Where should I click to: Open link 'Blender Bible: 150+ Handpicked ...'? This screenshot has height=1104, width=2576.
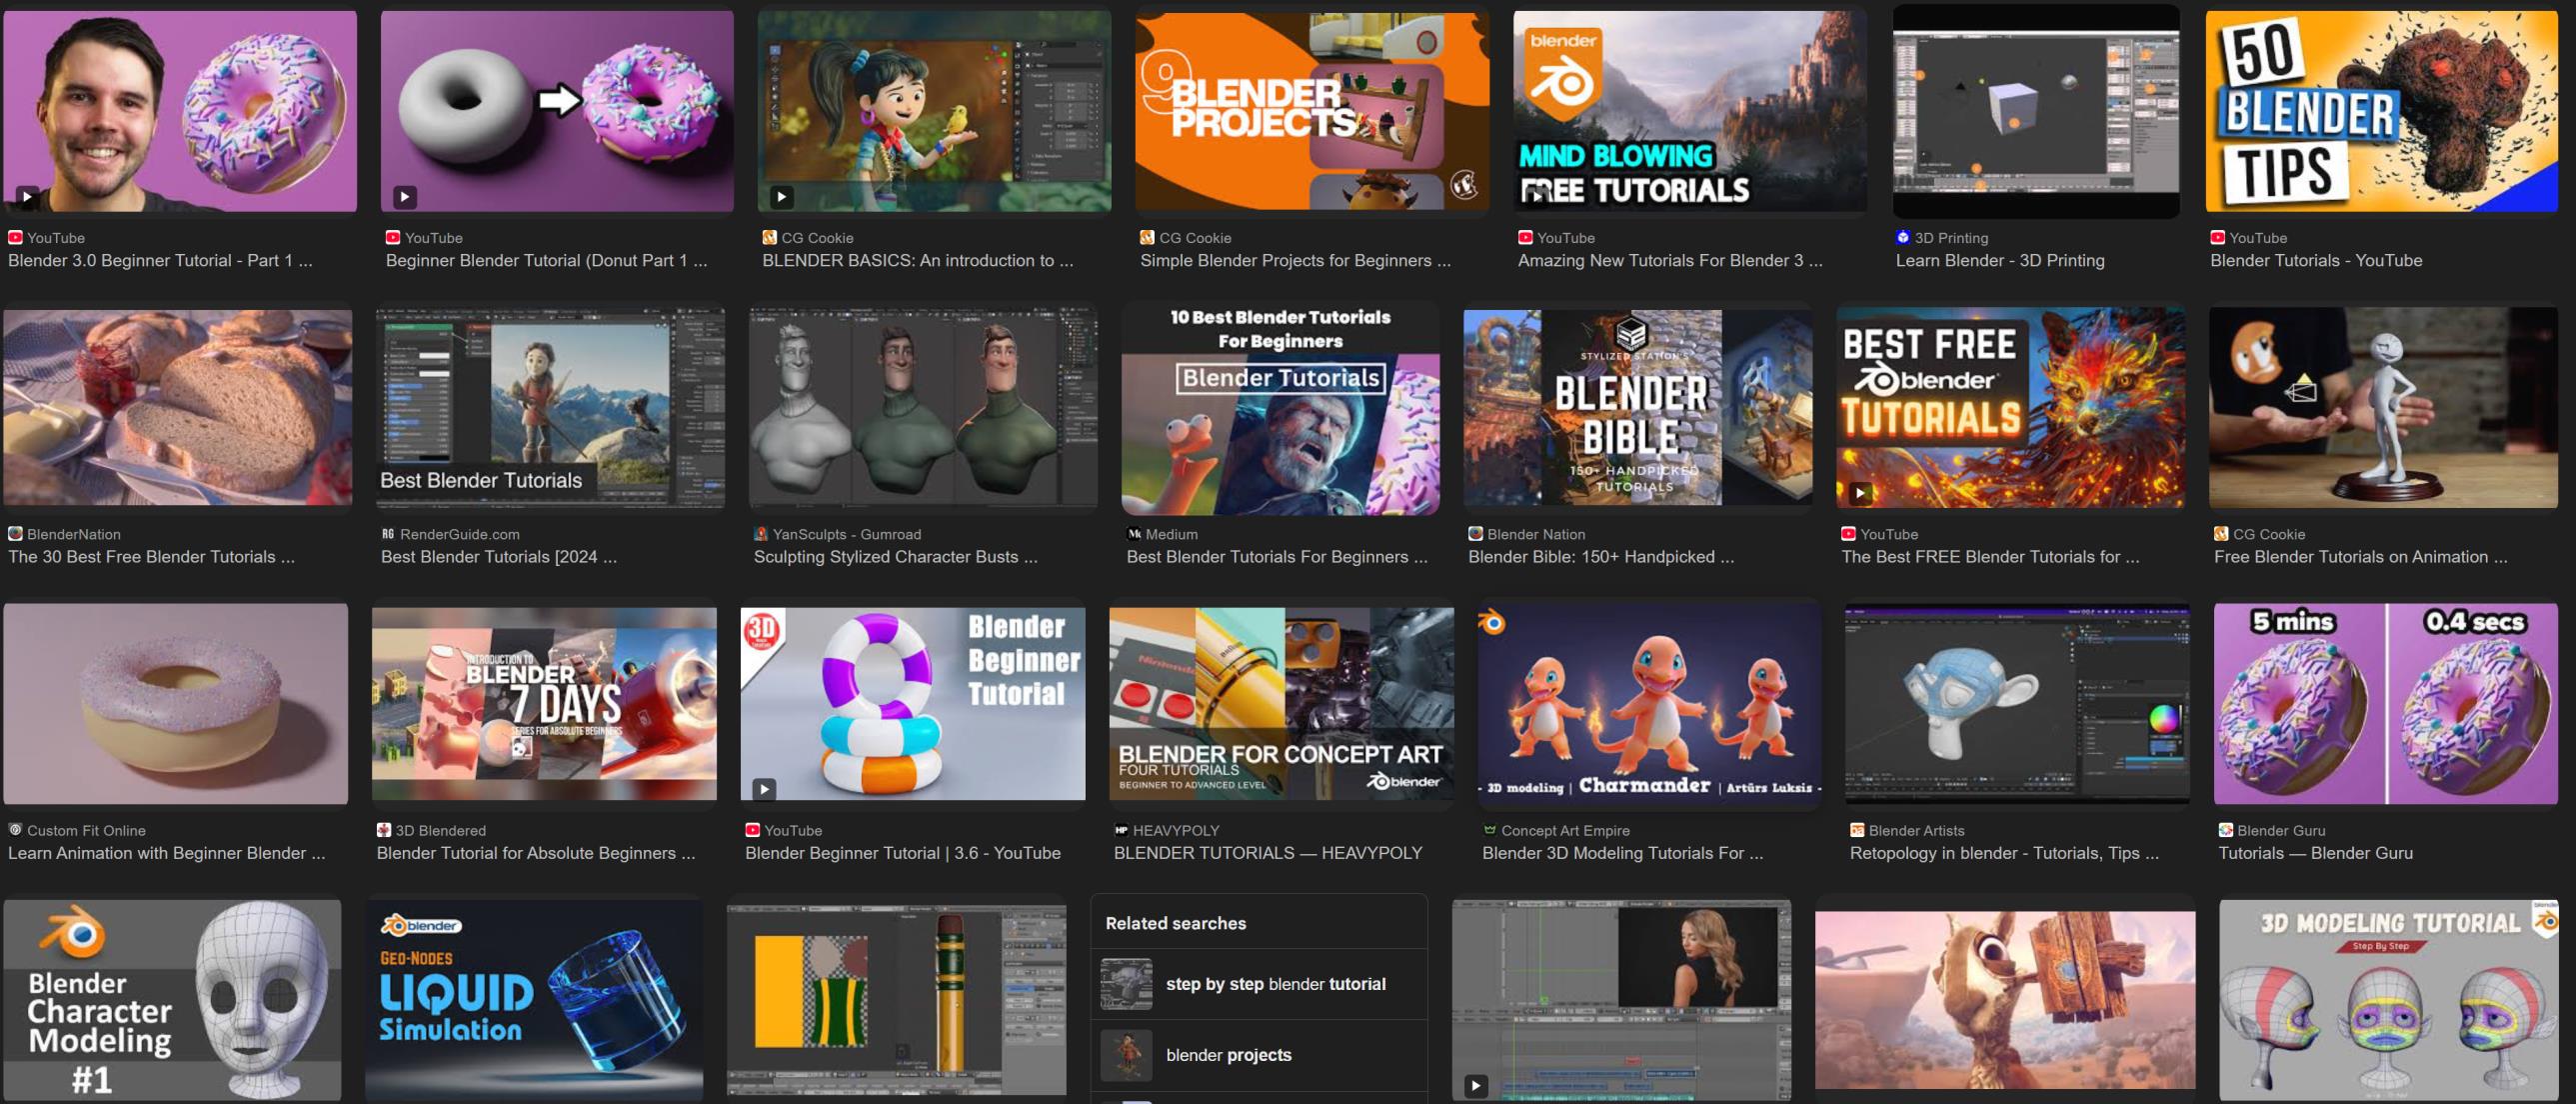pyautogui.click(x=1601, y=557)
